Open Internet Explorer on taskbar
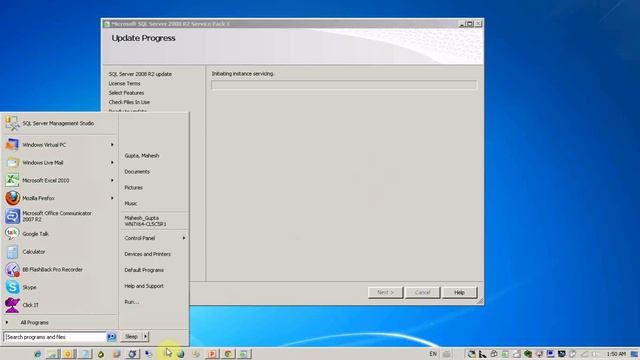640x360 pixels. [38, 354]
